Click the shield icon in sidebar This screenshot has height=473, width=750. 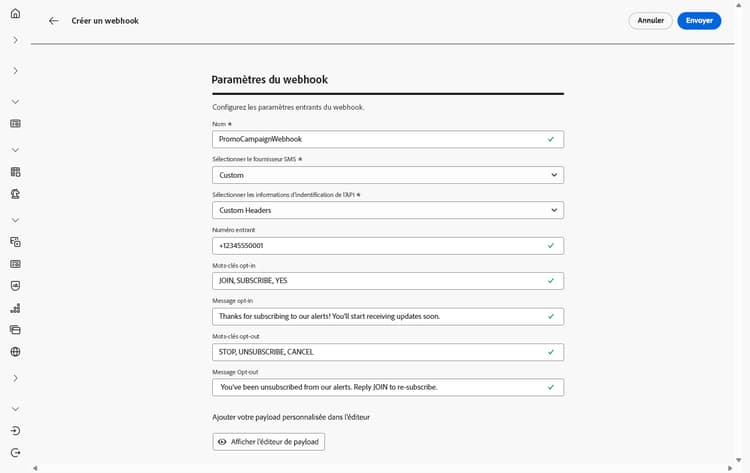[15, 286]
